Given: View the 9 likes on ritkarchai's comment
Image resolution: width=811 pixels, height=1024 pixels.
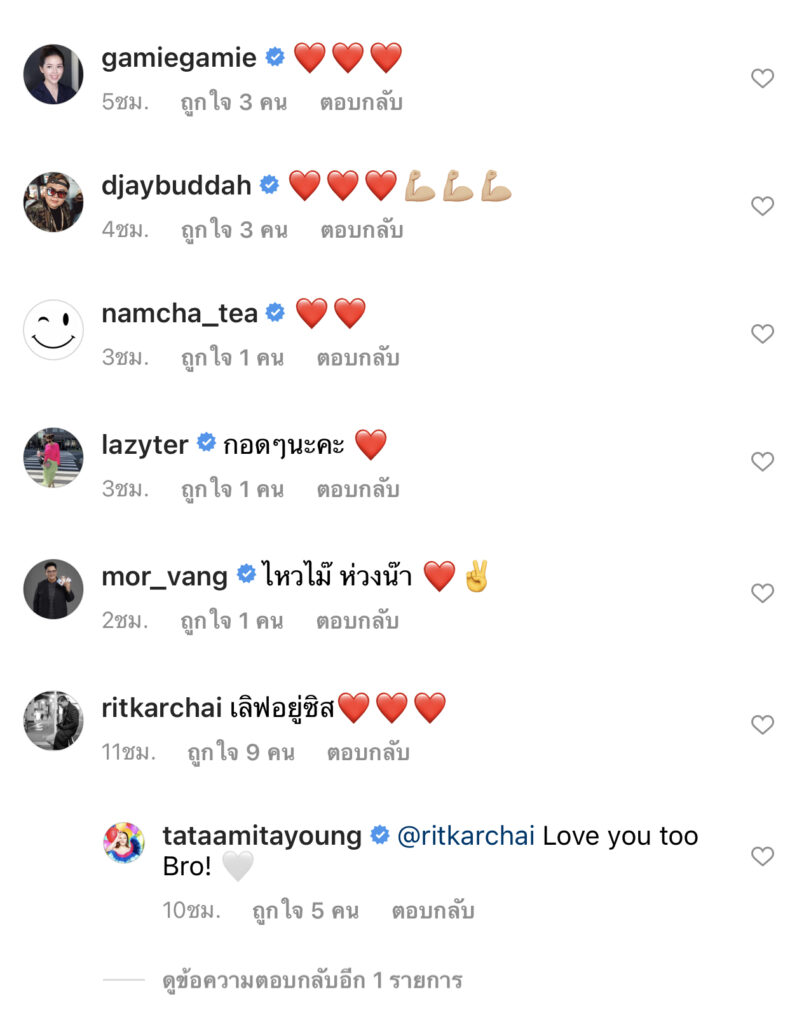Looking at the screenshot, I should pos(240,753).
